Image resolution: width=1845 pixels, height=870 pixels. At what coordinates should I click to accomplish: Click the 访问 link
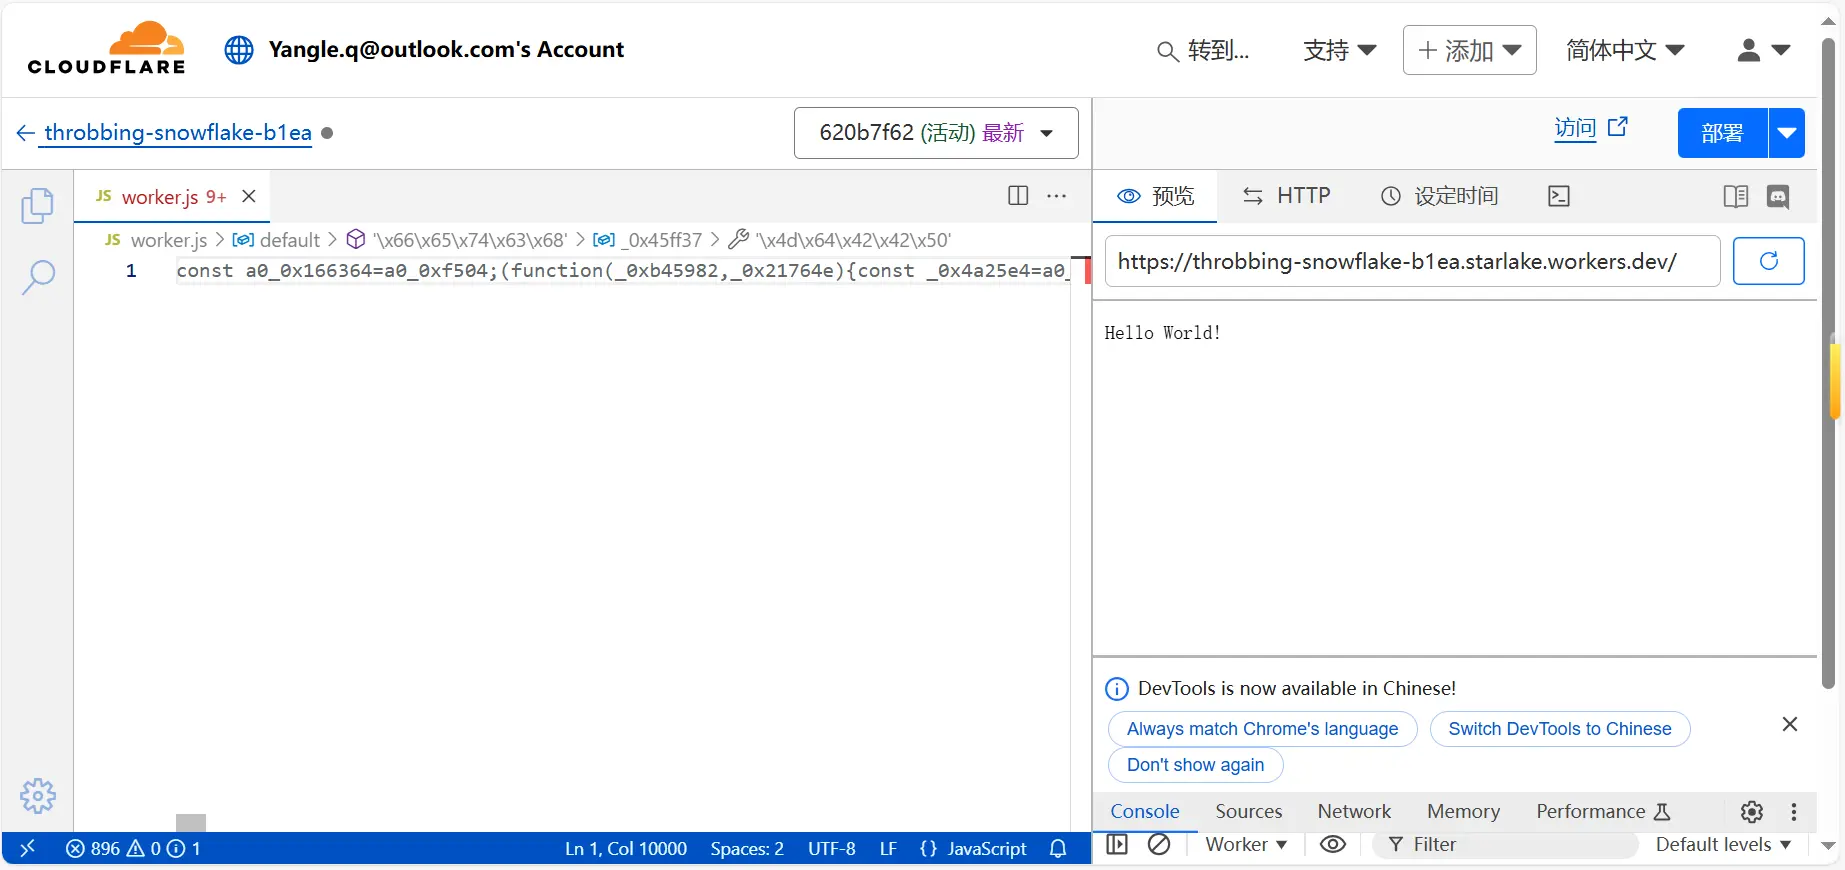[1575, 128]
